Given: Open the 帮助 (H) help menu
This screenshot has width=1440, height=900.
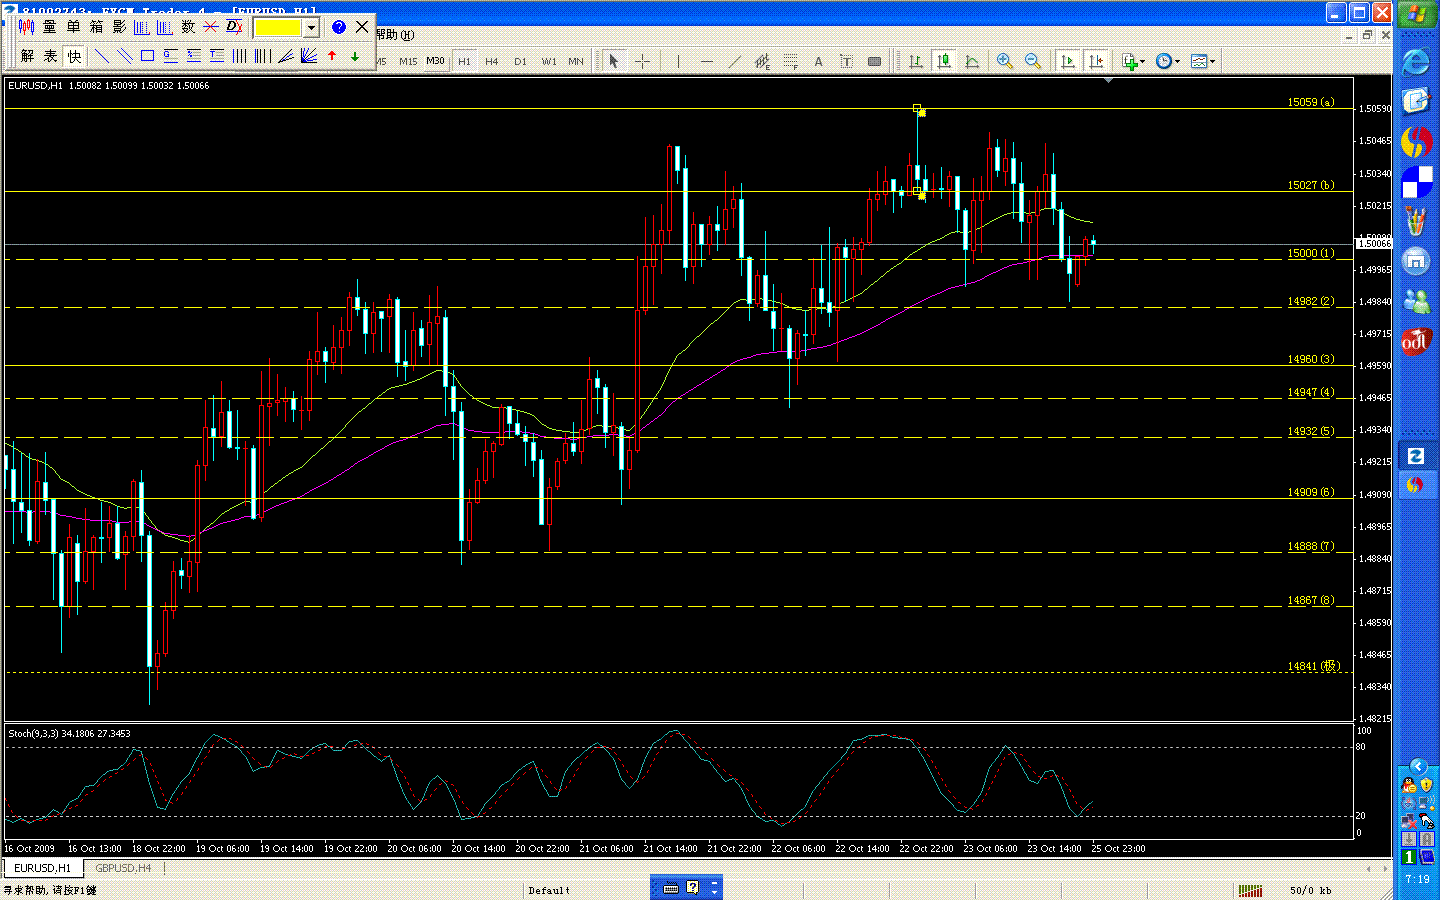Looking at the screenshot, I should 395,35.
